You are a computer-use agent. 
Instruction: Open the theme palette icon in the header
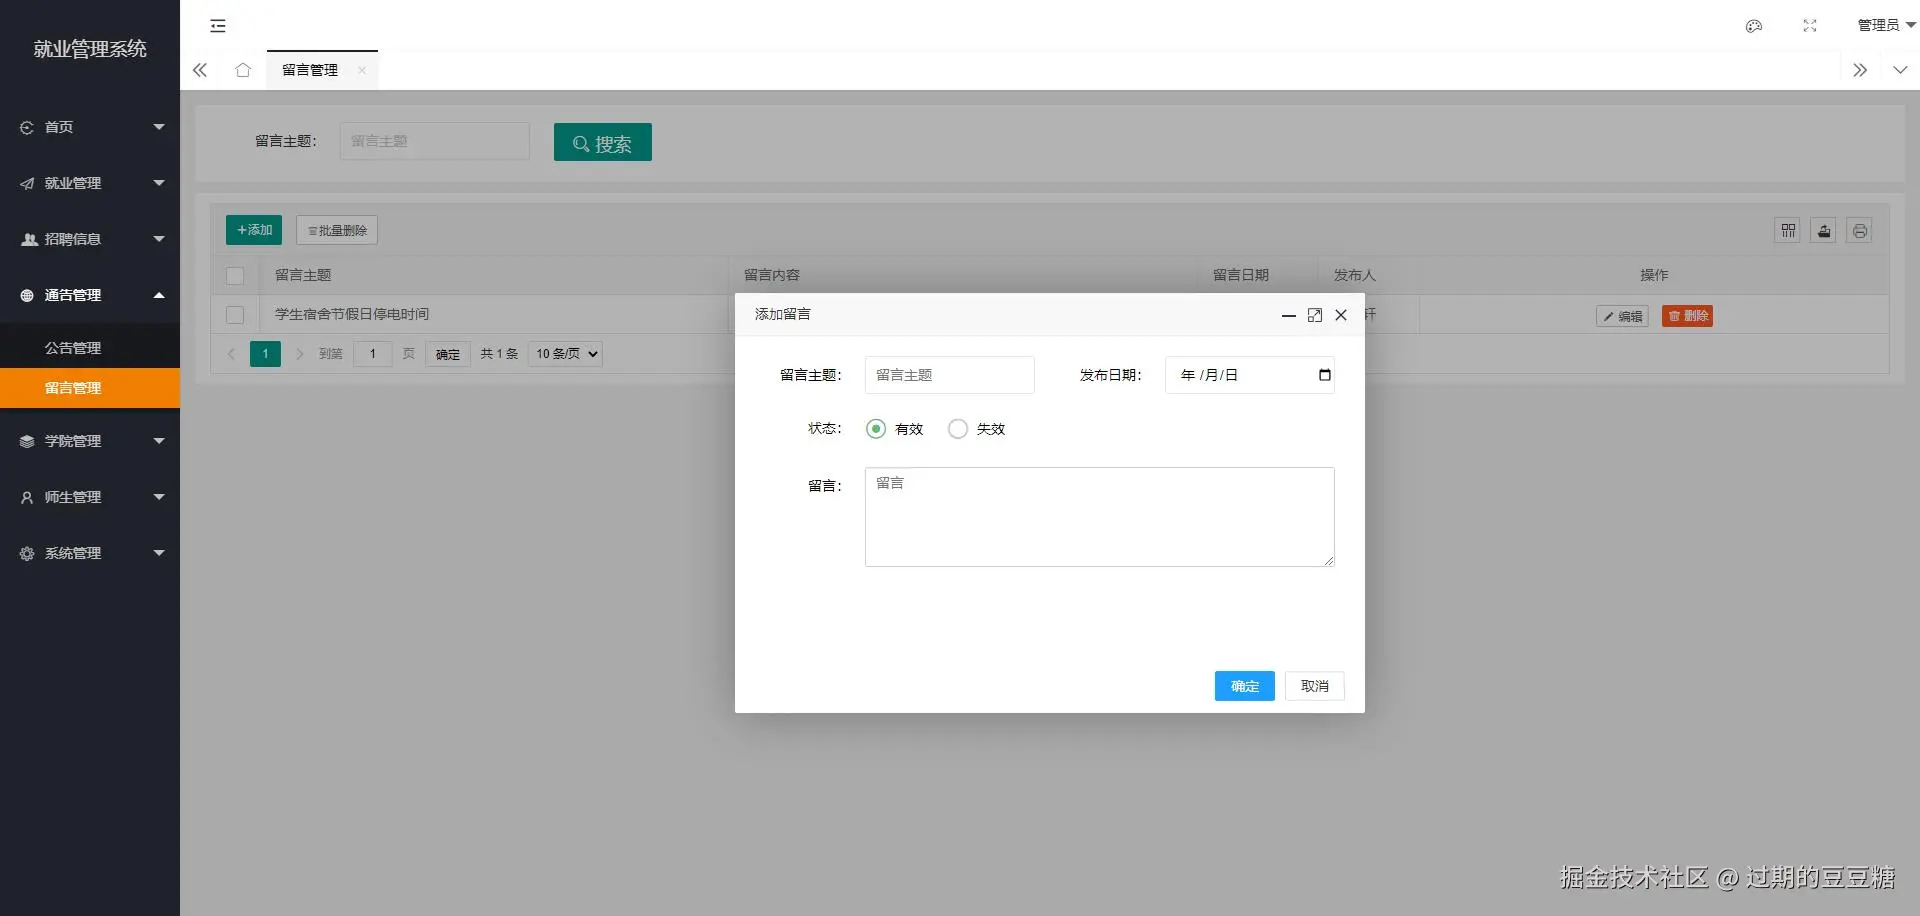pyautogui.click(x=1753, y=25)
